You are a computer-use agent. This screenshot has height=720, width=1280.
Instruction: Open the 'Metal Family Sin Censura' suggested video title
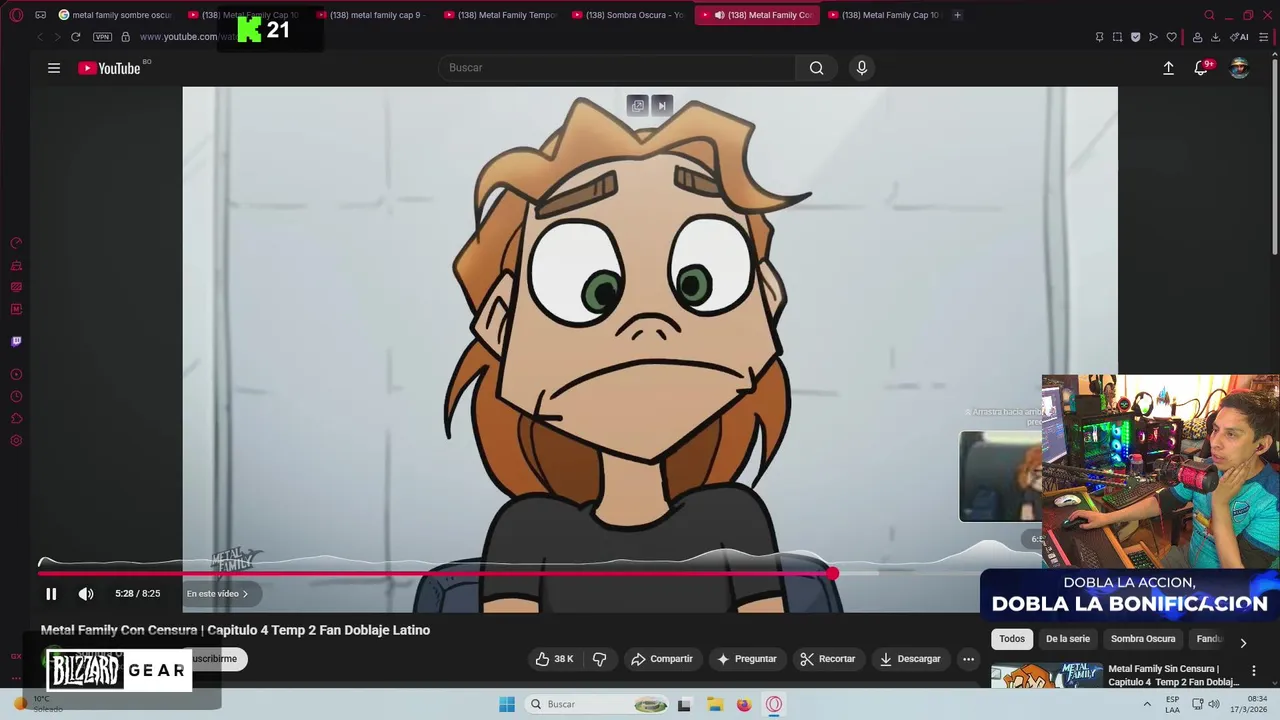[1173, 675]
